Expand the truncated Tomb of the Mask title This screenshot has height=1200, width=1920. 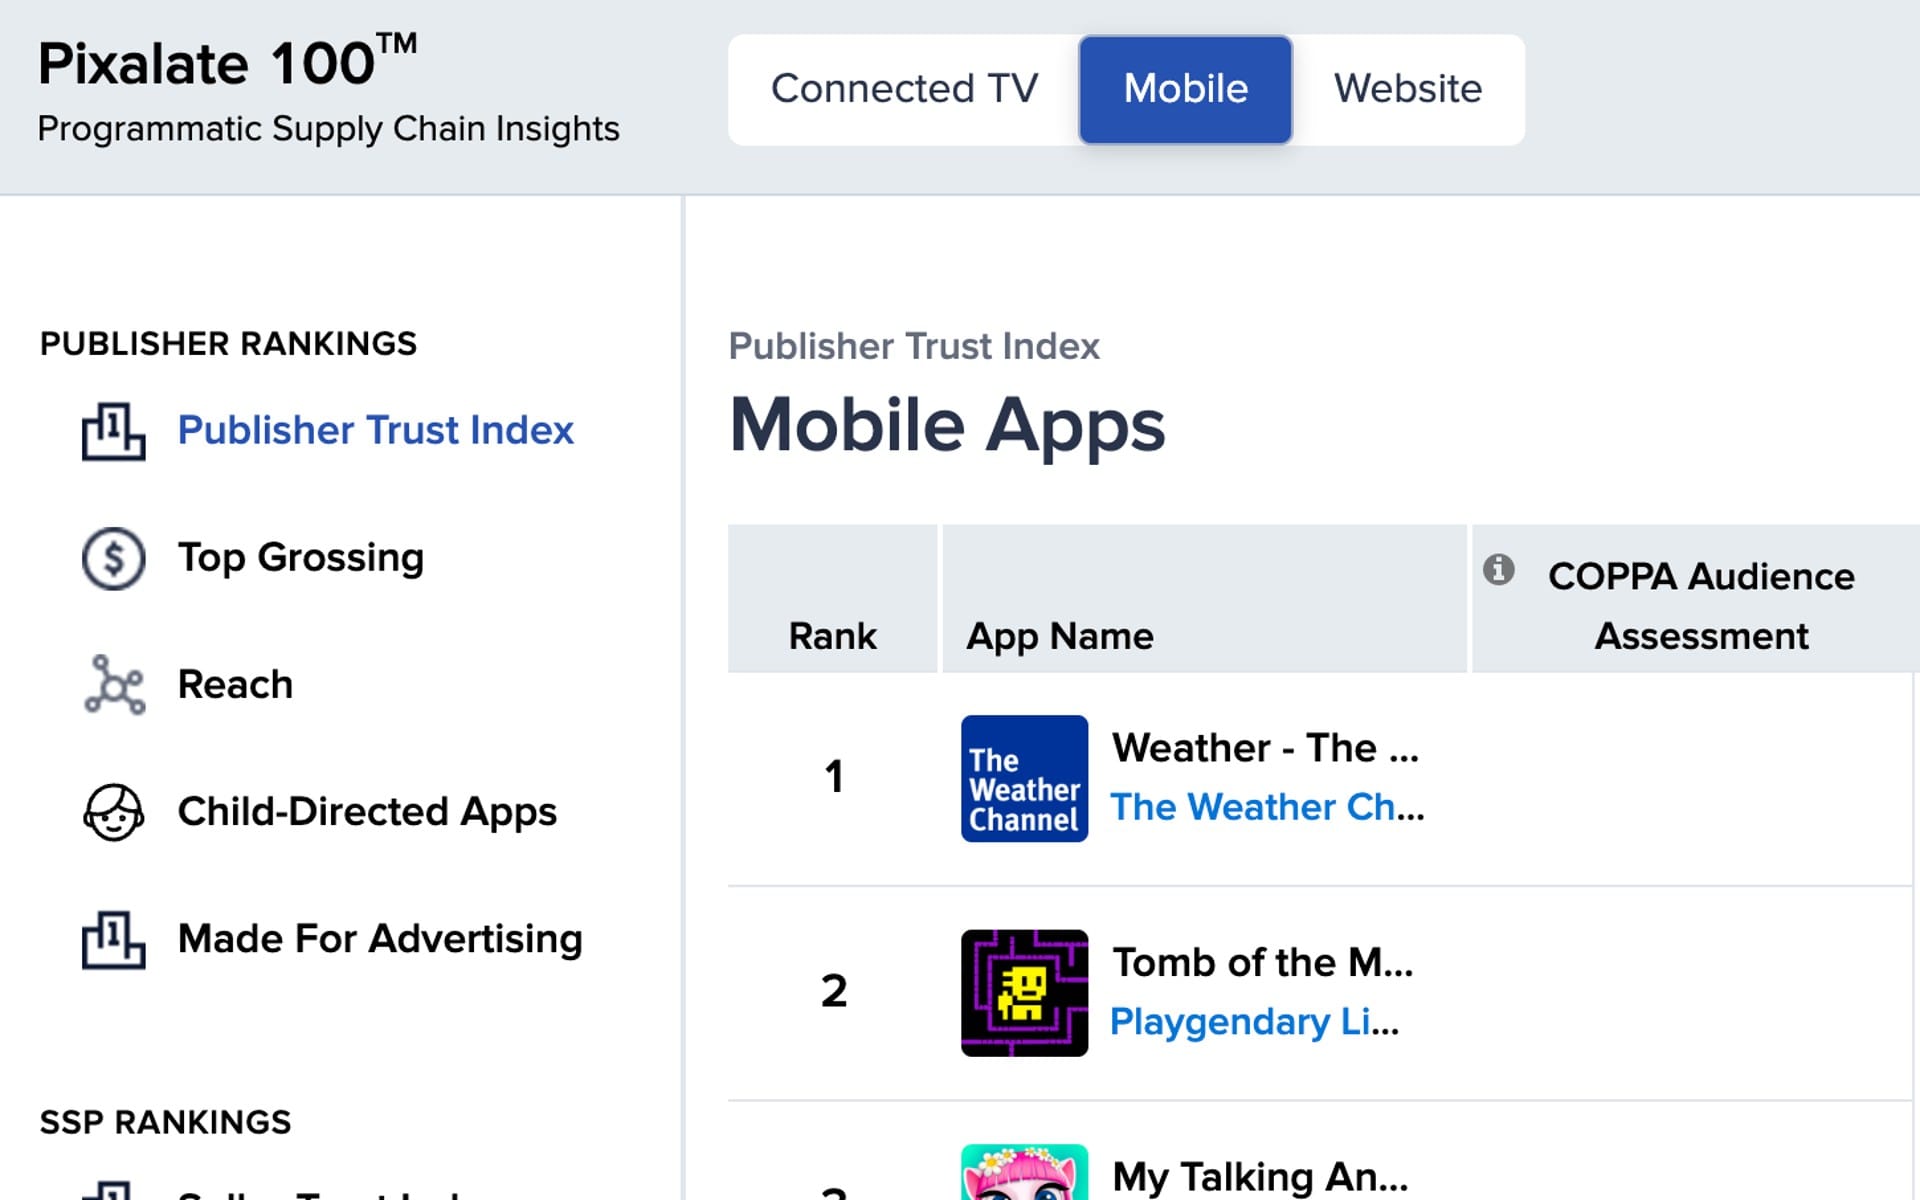pyautogui.click(x=1263, y=963)
